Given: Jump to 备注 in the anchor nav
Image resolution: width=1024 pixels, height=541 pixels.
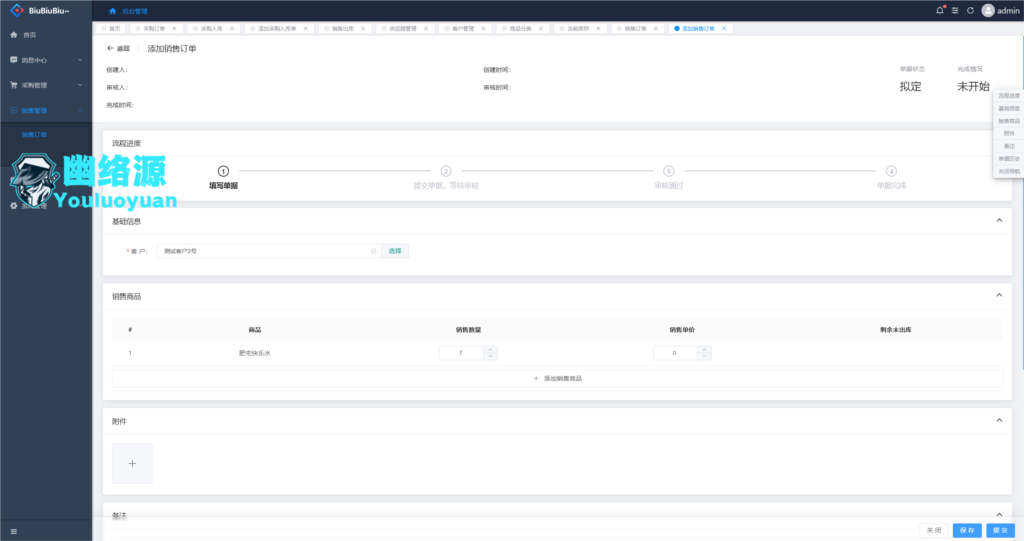Looking at the screenshot, I should point(1009,146).
